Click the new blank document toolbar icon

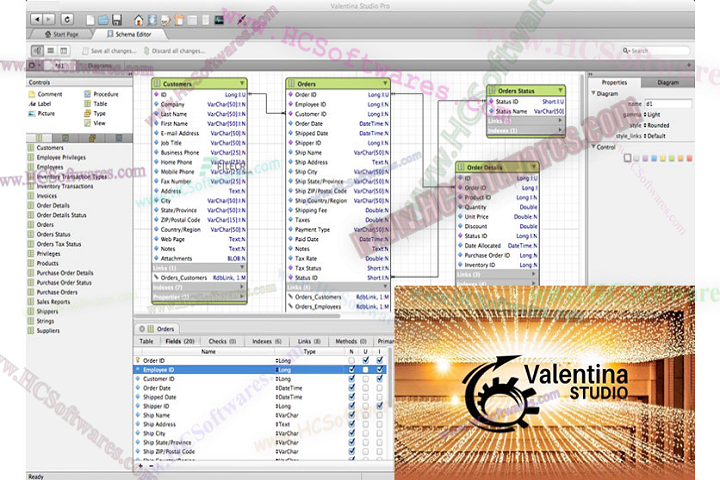90,20
